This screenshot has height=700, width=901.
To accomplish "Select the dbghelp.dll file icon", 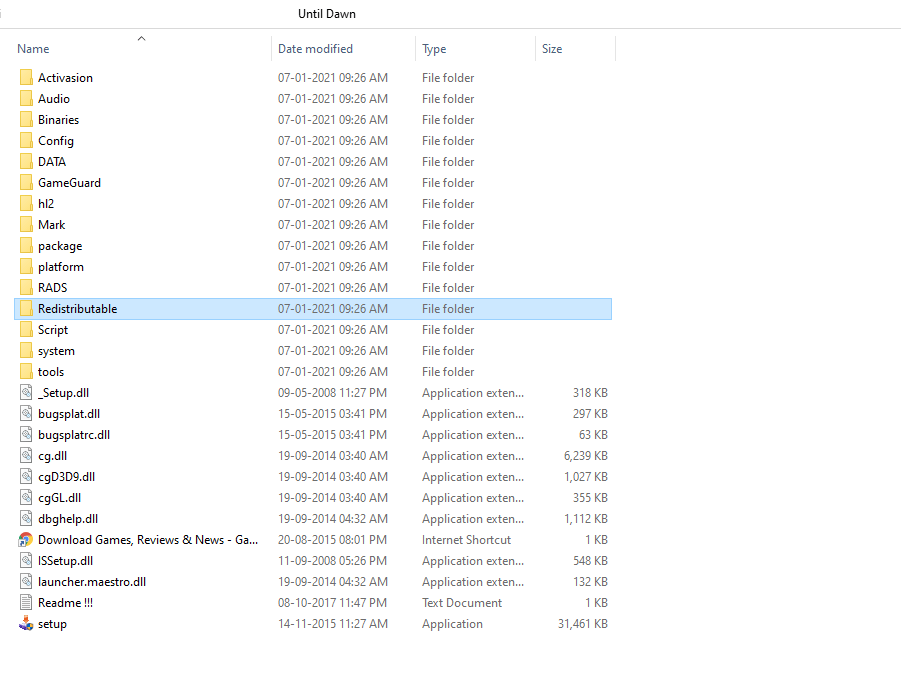I will click(26, 519).
